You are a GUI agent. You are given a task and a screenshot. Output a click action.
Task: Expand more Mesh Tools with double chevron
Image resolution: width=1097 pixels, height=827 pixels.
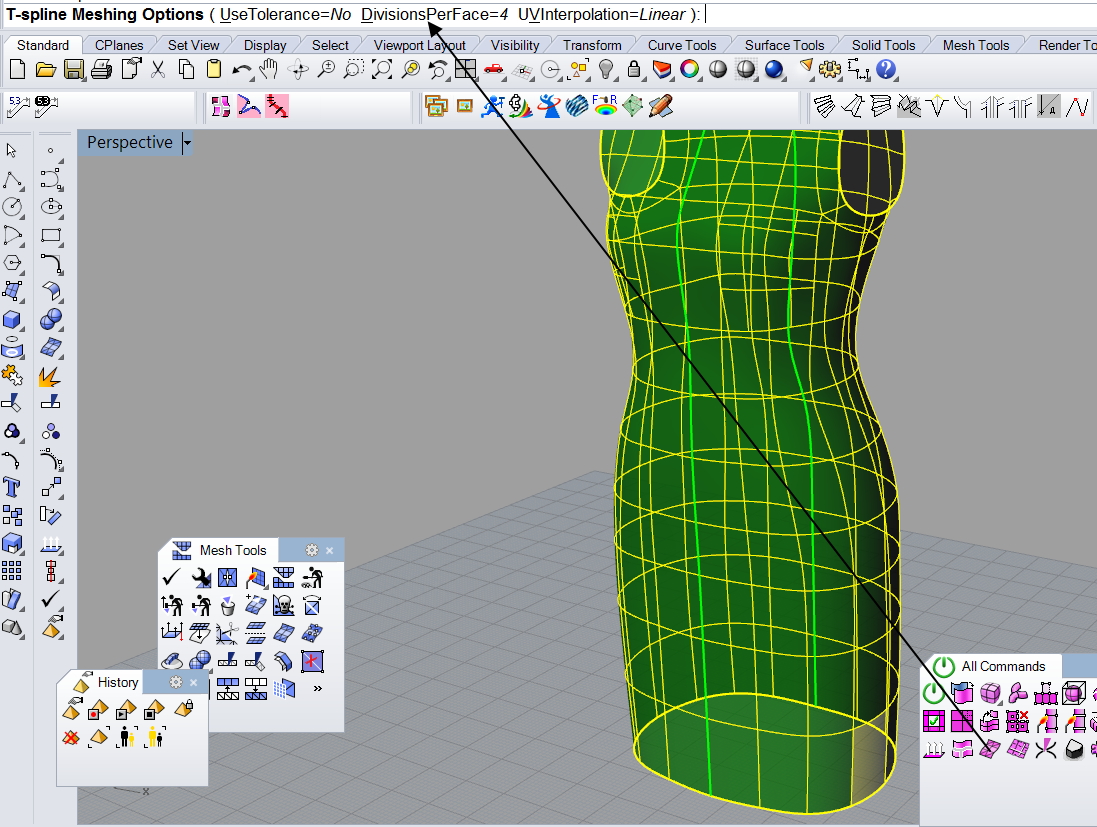(x=318, y=688)
